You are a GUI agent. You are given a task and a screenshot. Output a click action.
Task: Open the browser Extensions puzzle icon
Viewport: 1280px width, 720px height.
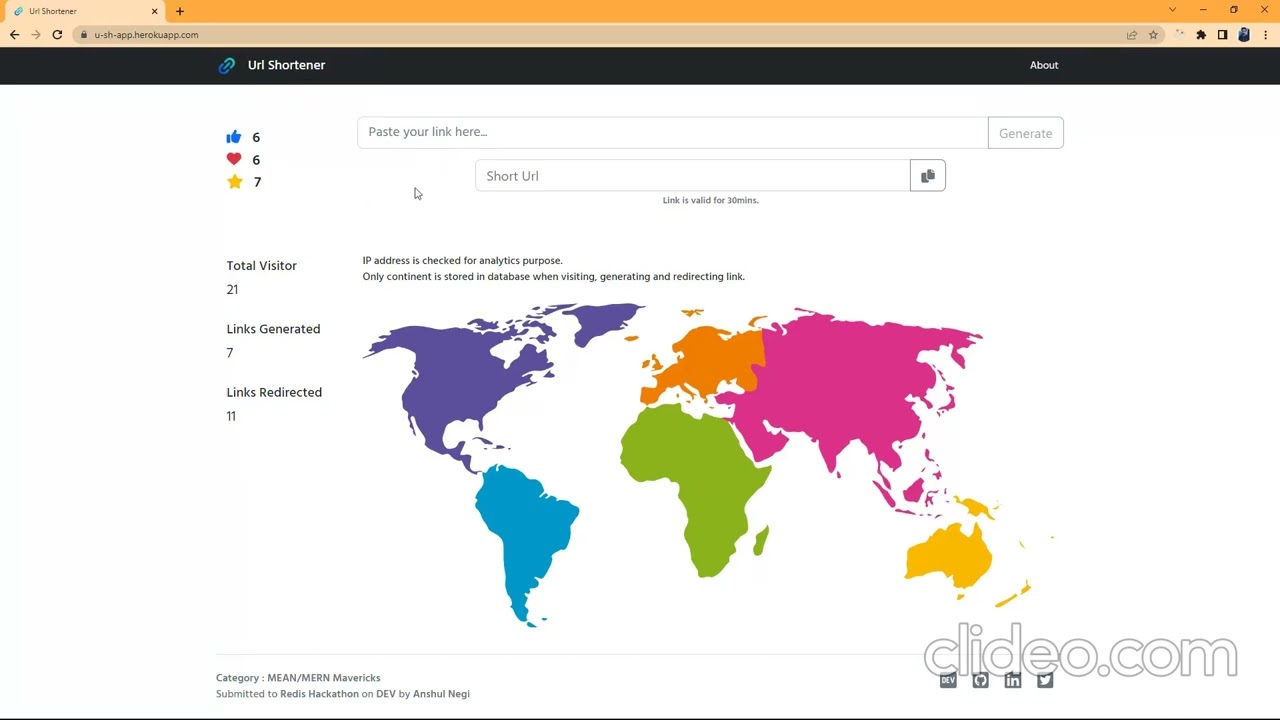[x=1201, y=35]
